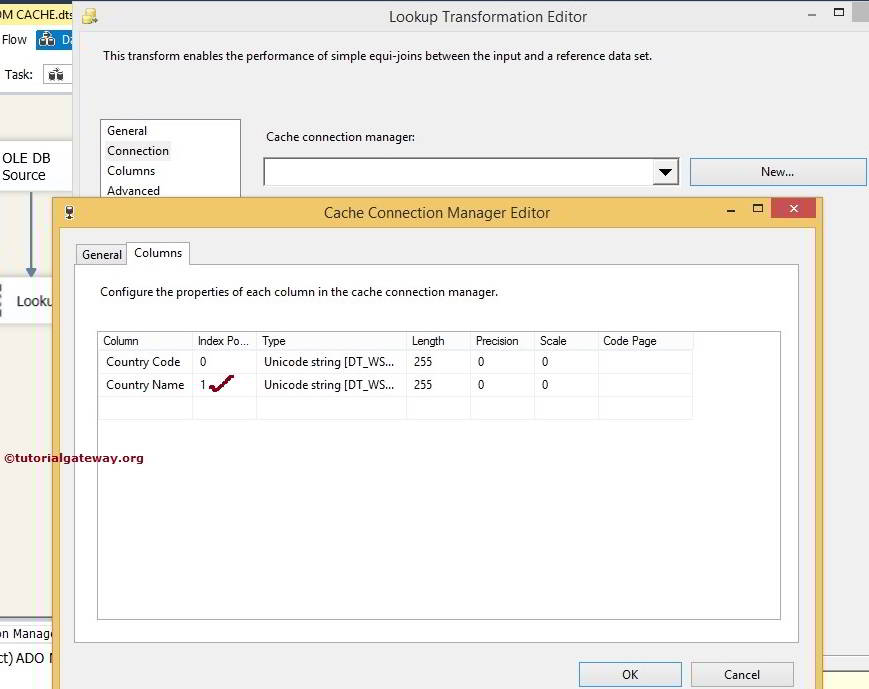The image size is (869, 689).
Task: Click the Cancel button
Action: click(x=741, y=674)
